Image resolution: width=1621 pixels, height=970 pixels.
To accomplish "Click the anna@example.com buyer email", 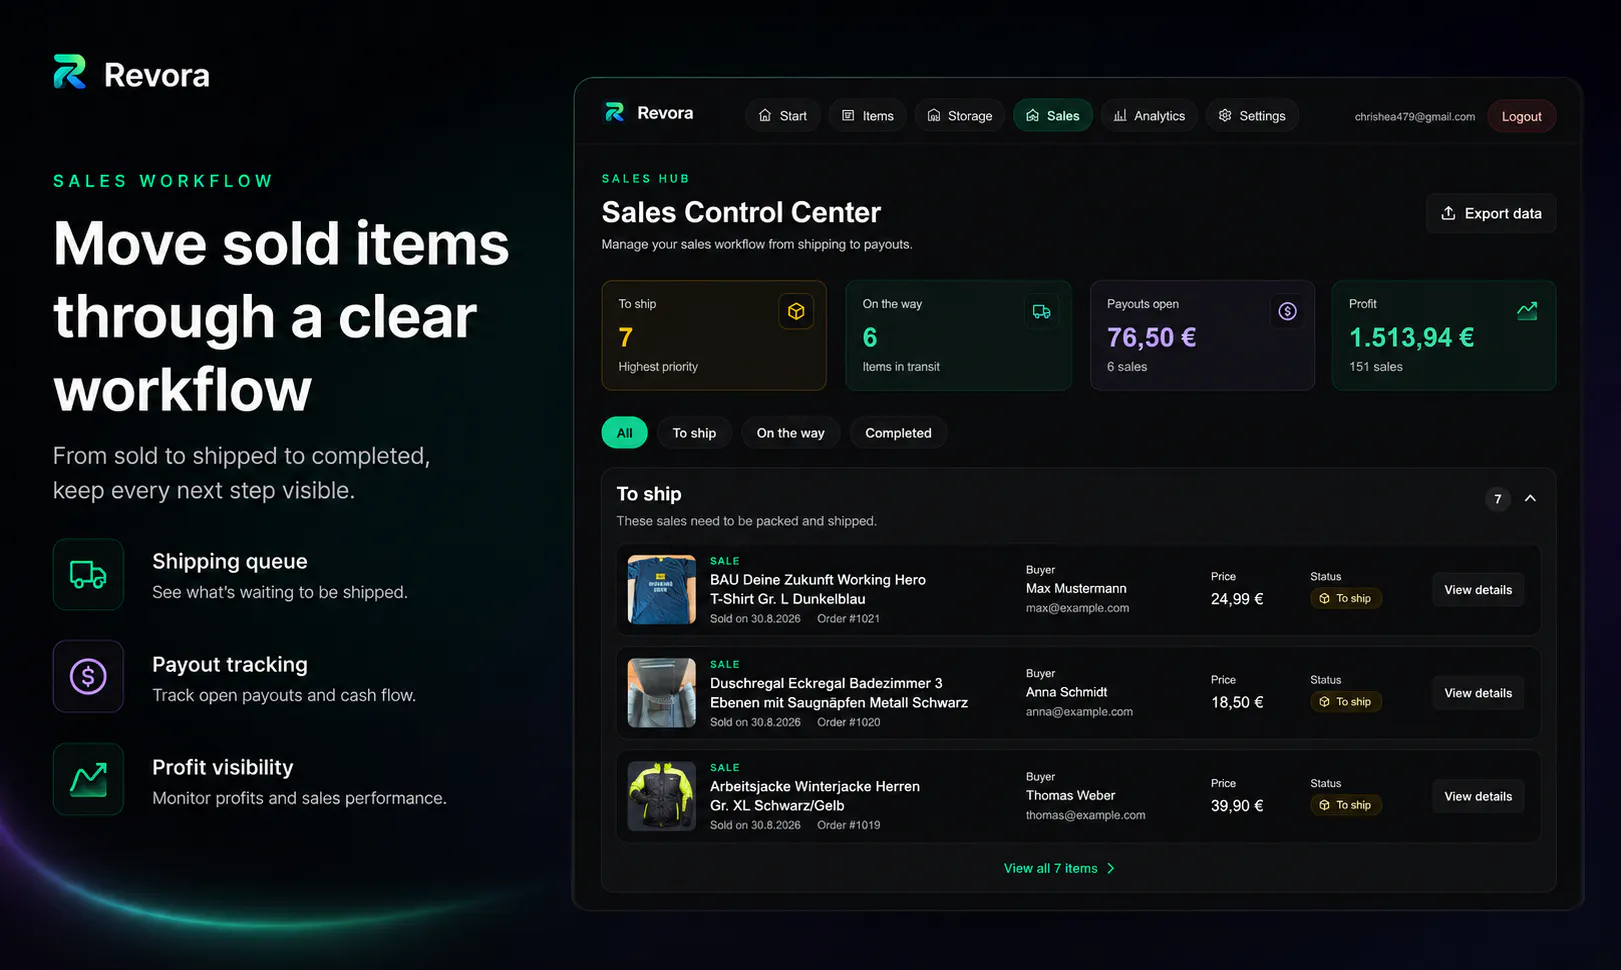I will [1079, 712].
